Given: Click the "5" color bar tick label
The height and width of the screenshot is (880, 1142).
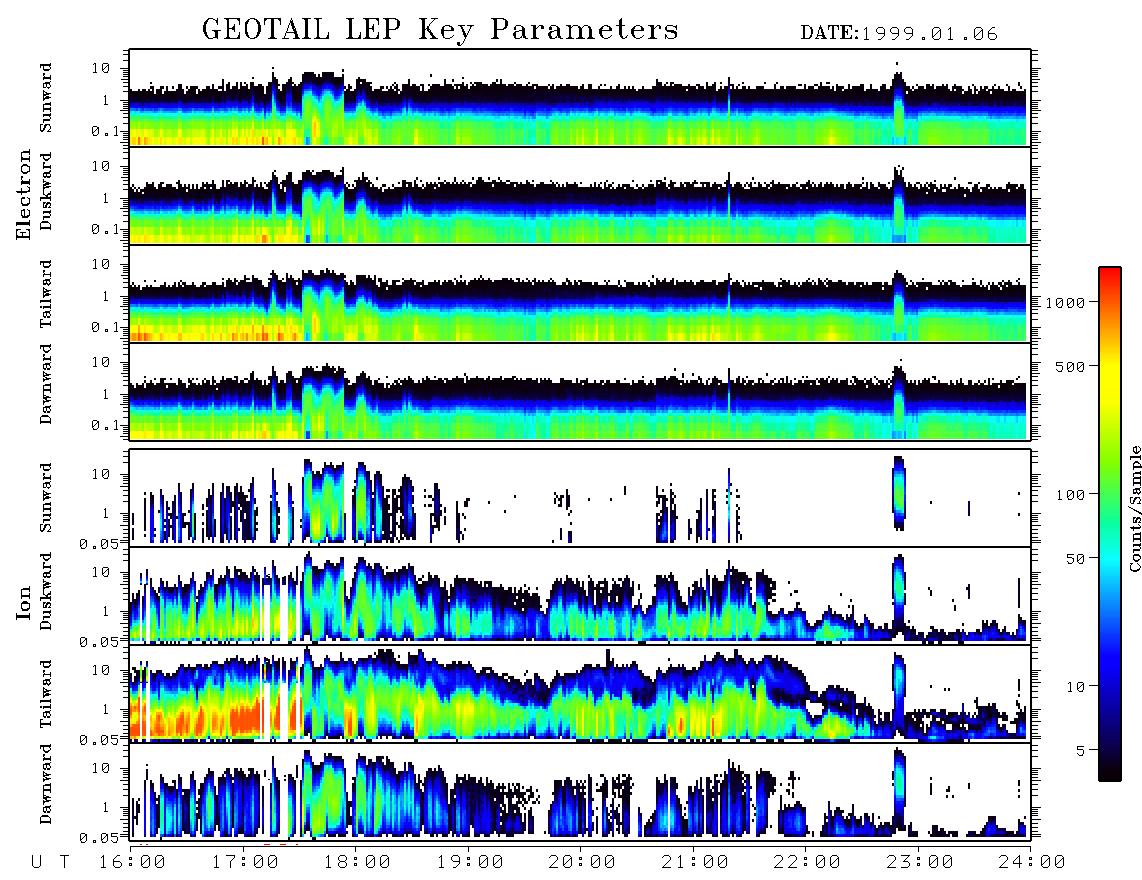Looking at the screenshot, I should pos(1080,751).
